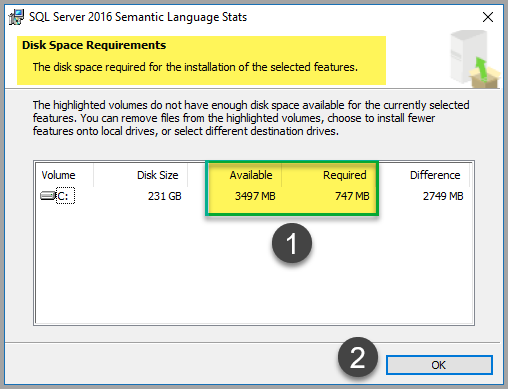Screen dimensions: 508x389
Task: Select the C: volume row label
Action: (x=65, y=196)
